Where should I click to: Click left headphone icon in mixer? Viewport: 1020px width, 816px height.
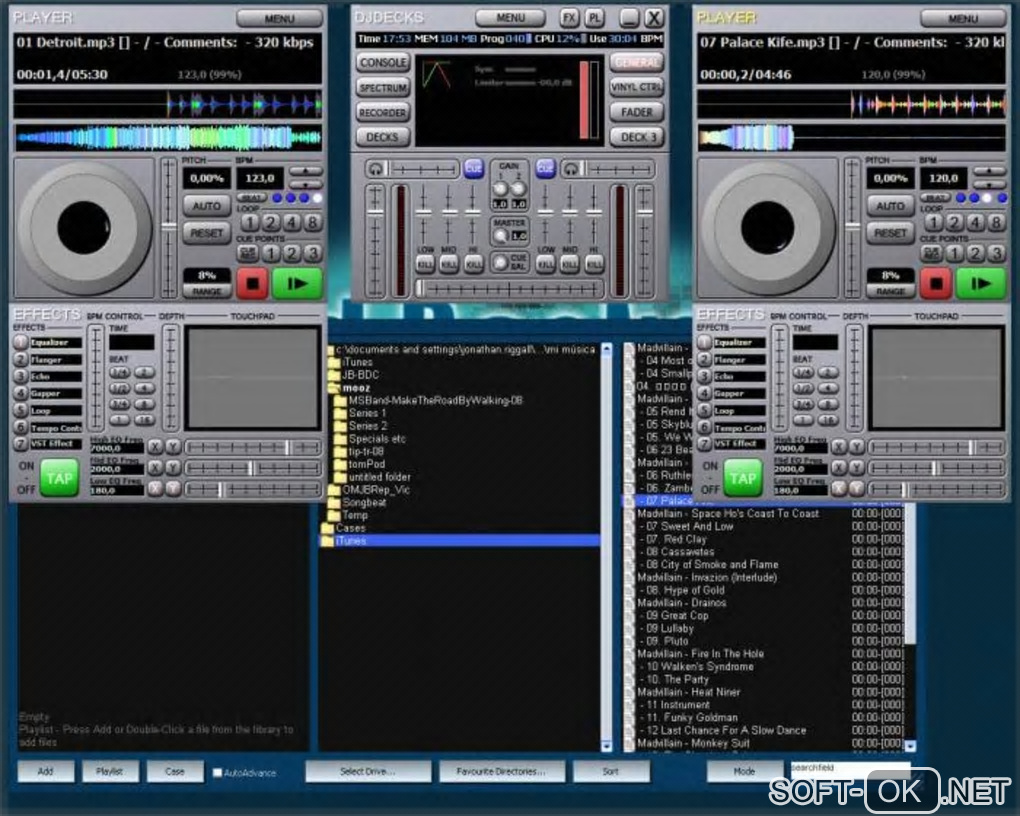point(375,169)
